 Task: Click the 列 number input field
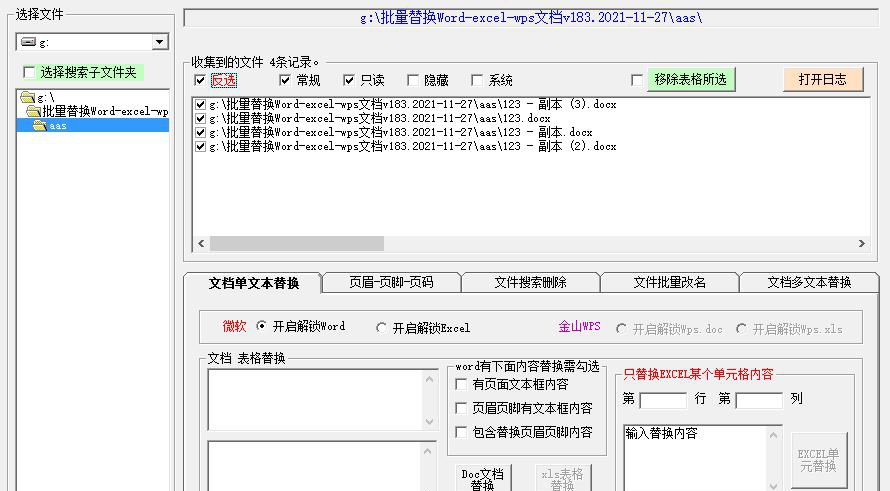click(759, 400)
